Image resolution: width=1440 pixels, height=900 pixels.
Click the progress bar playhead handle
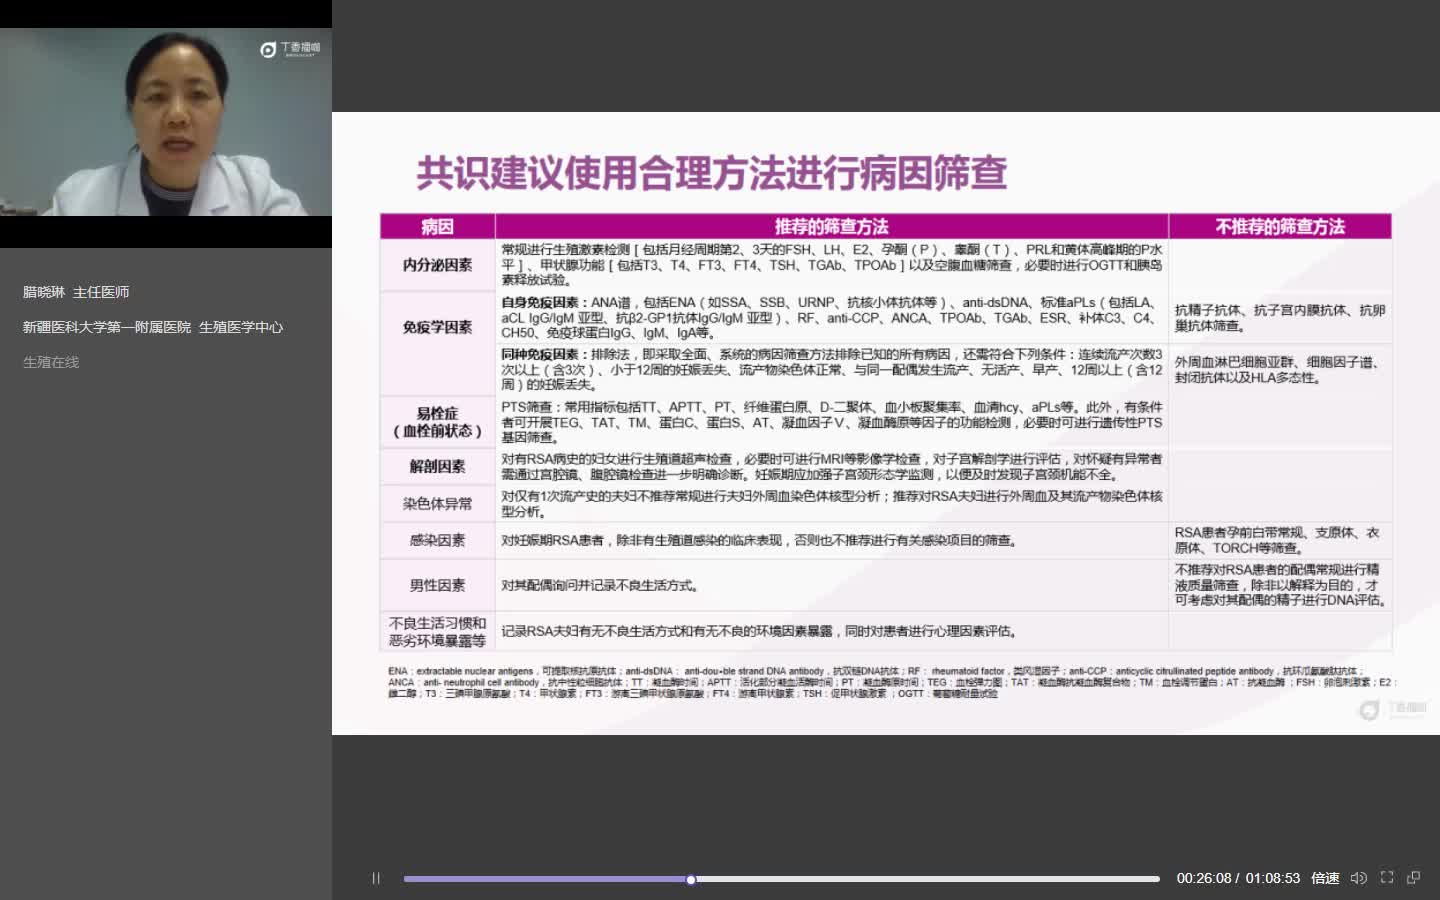coord(691,879)
